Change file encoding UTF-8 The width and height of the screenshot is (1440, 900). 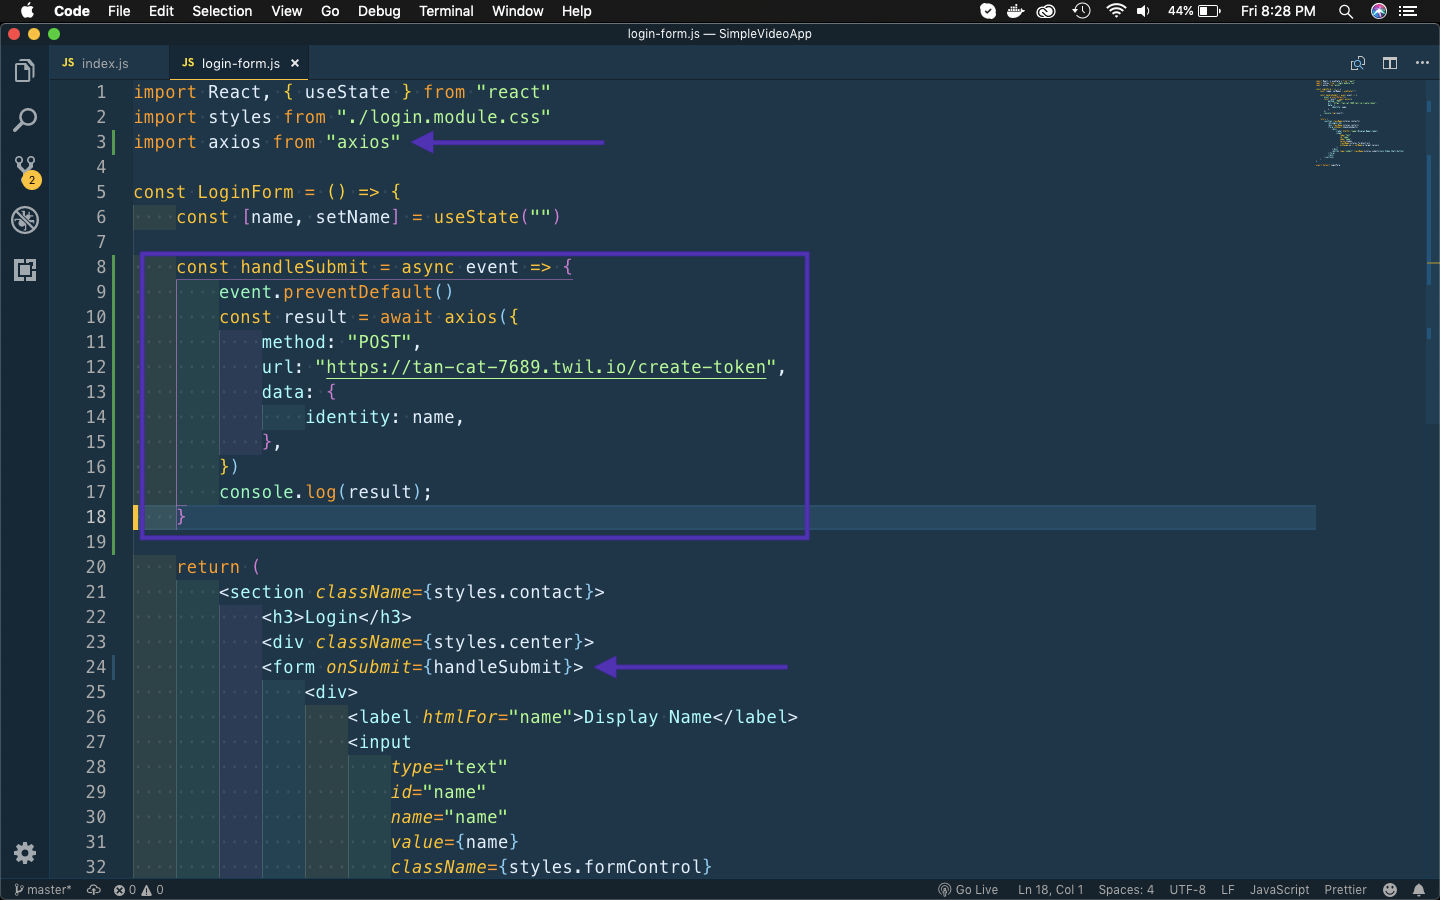[x=1188, y=890]
